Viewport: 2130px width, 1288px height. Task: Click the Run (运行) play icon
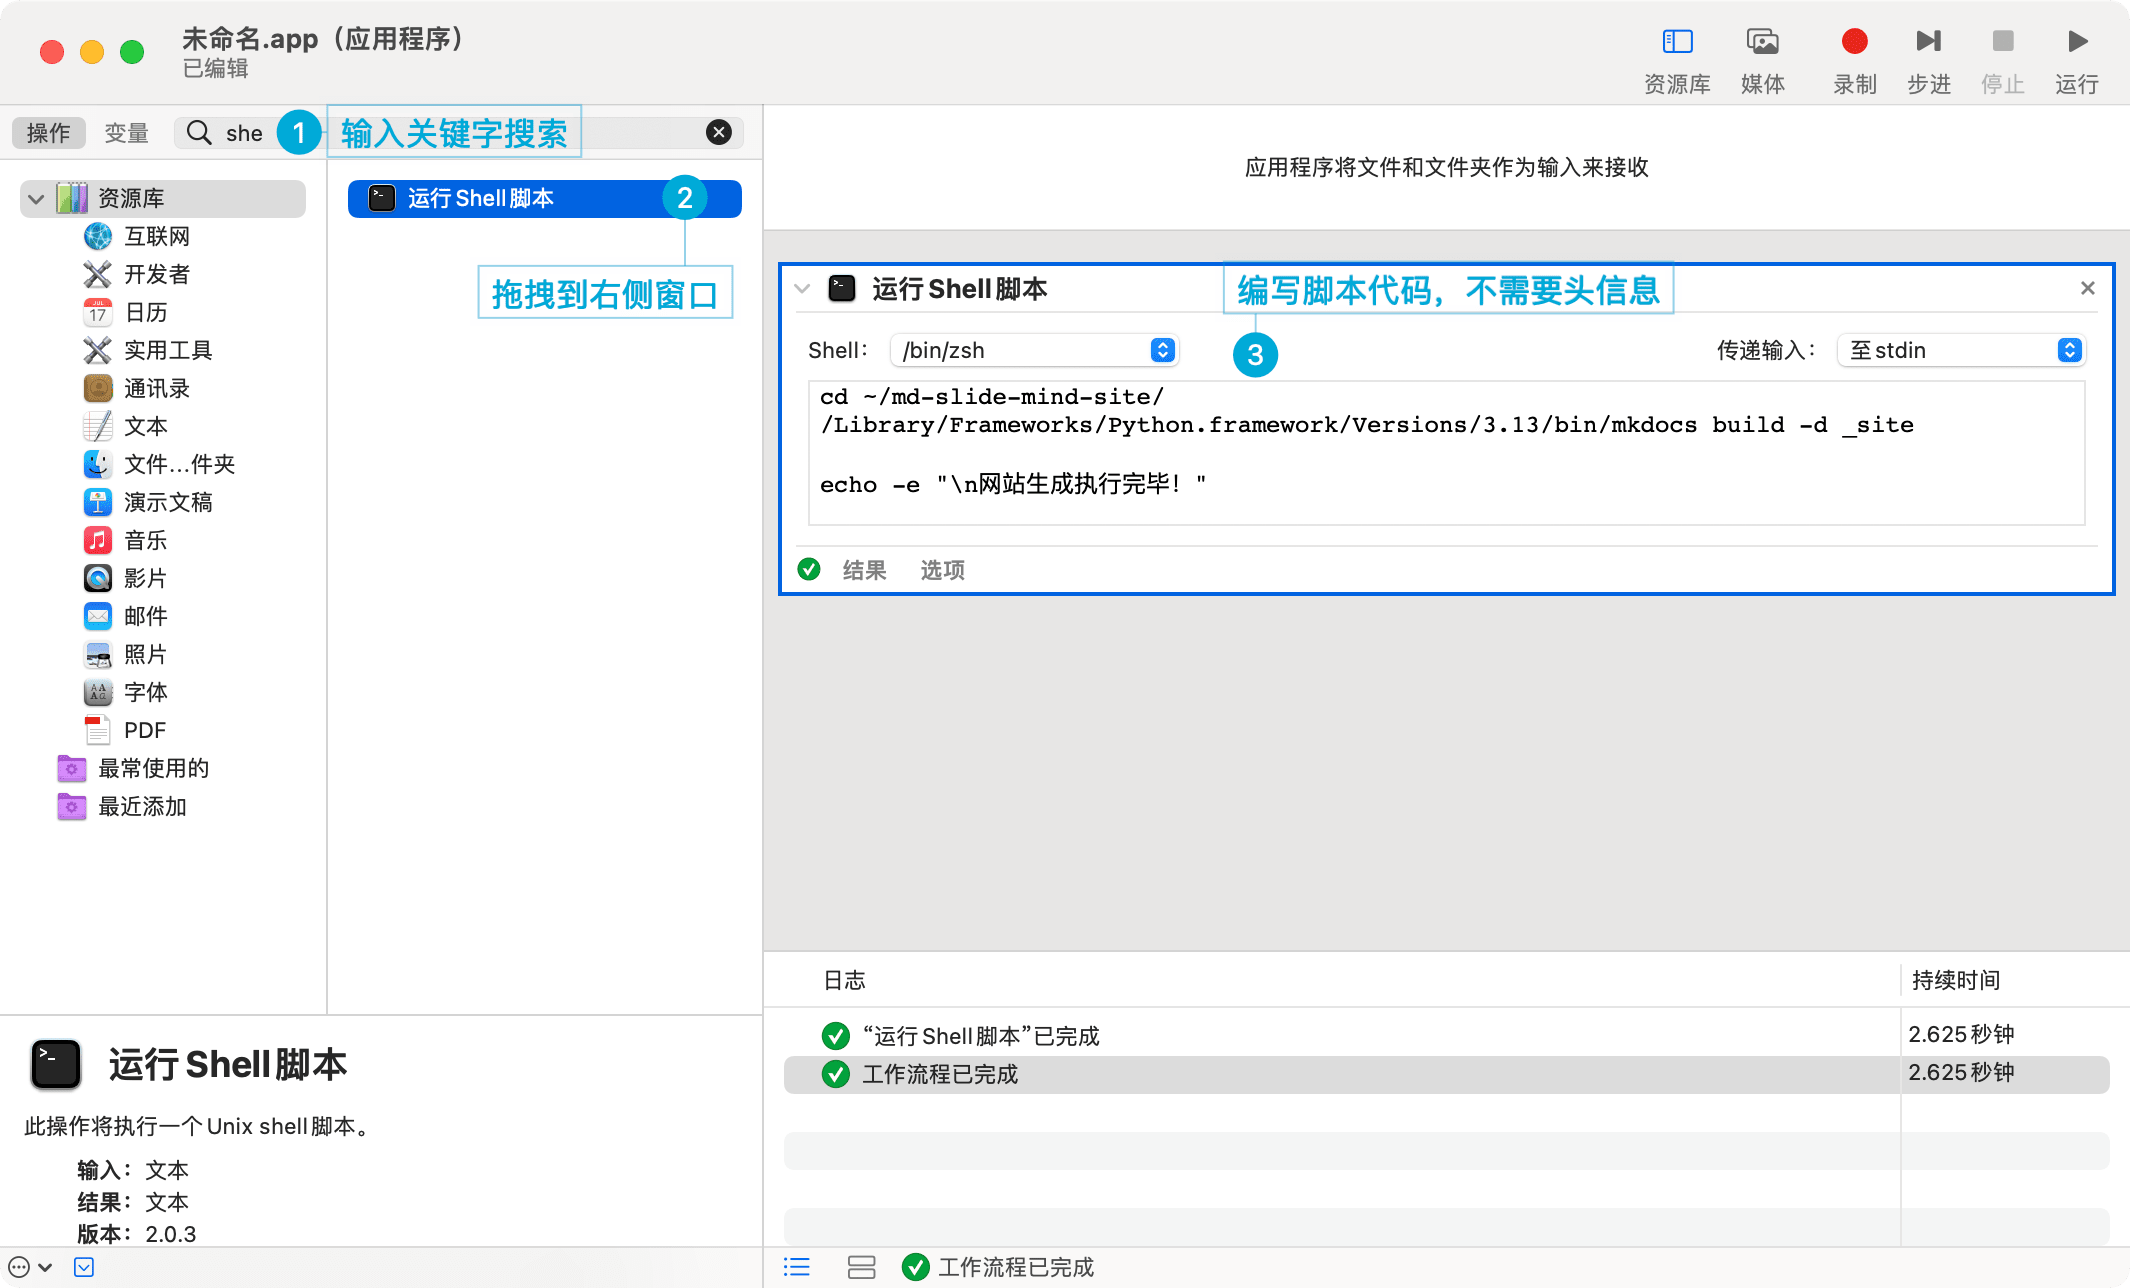[x=2077, y=42]
